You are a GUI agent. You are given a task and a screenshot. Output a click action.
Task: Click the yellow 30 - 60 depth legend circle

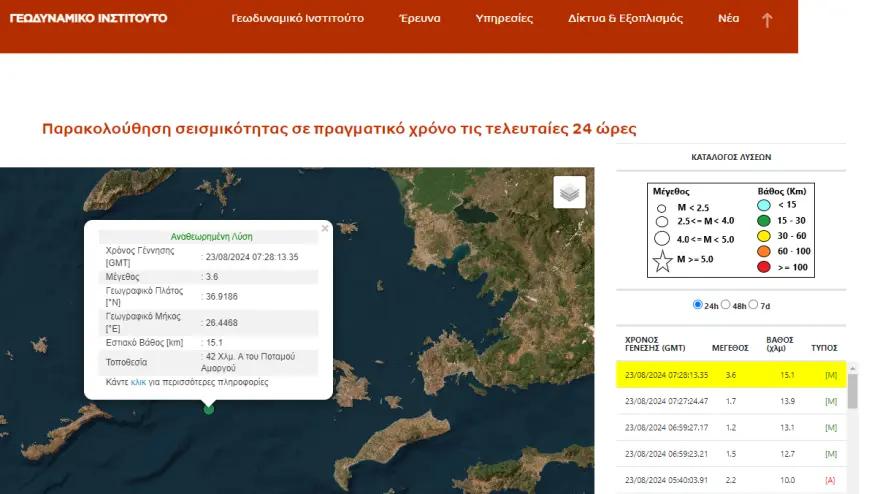[x=765, y=234]
